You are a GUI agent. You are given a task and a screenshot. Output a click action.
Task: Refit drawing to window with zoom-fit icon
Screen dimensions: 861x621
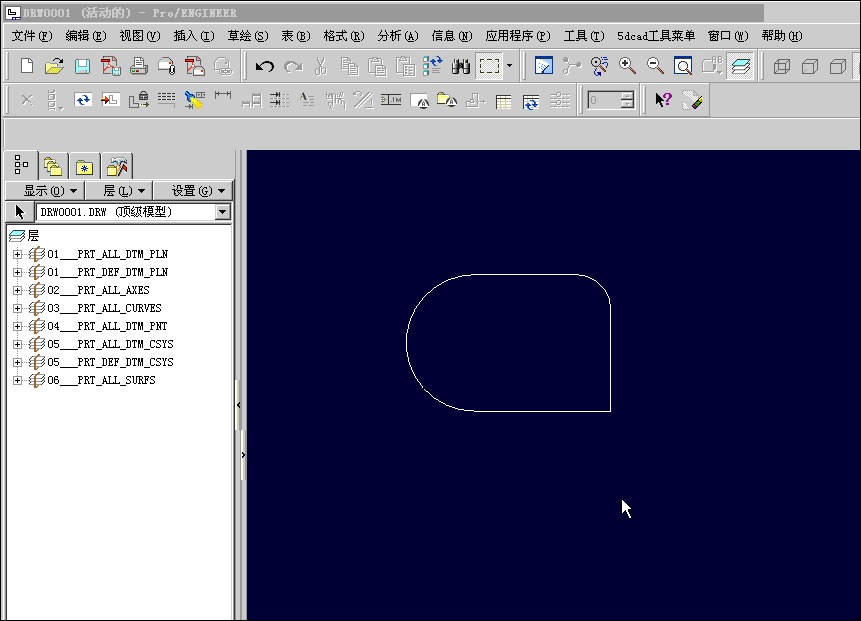point(683,66)
